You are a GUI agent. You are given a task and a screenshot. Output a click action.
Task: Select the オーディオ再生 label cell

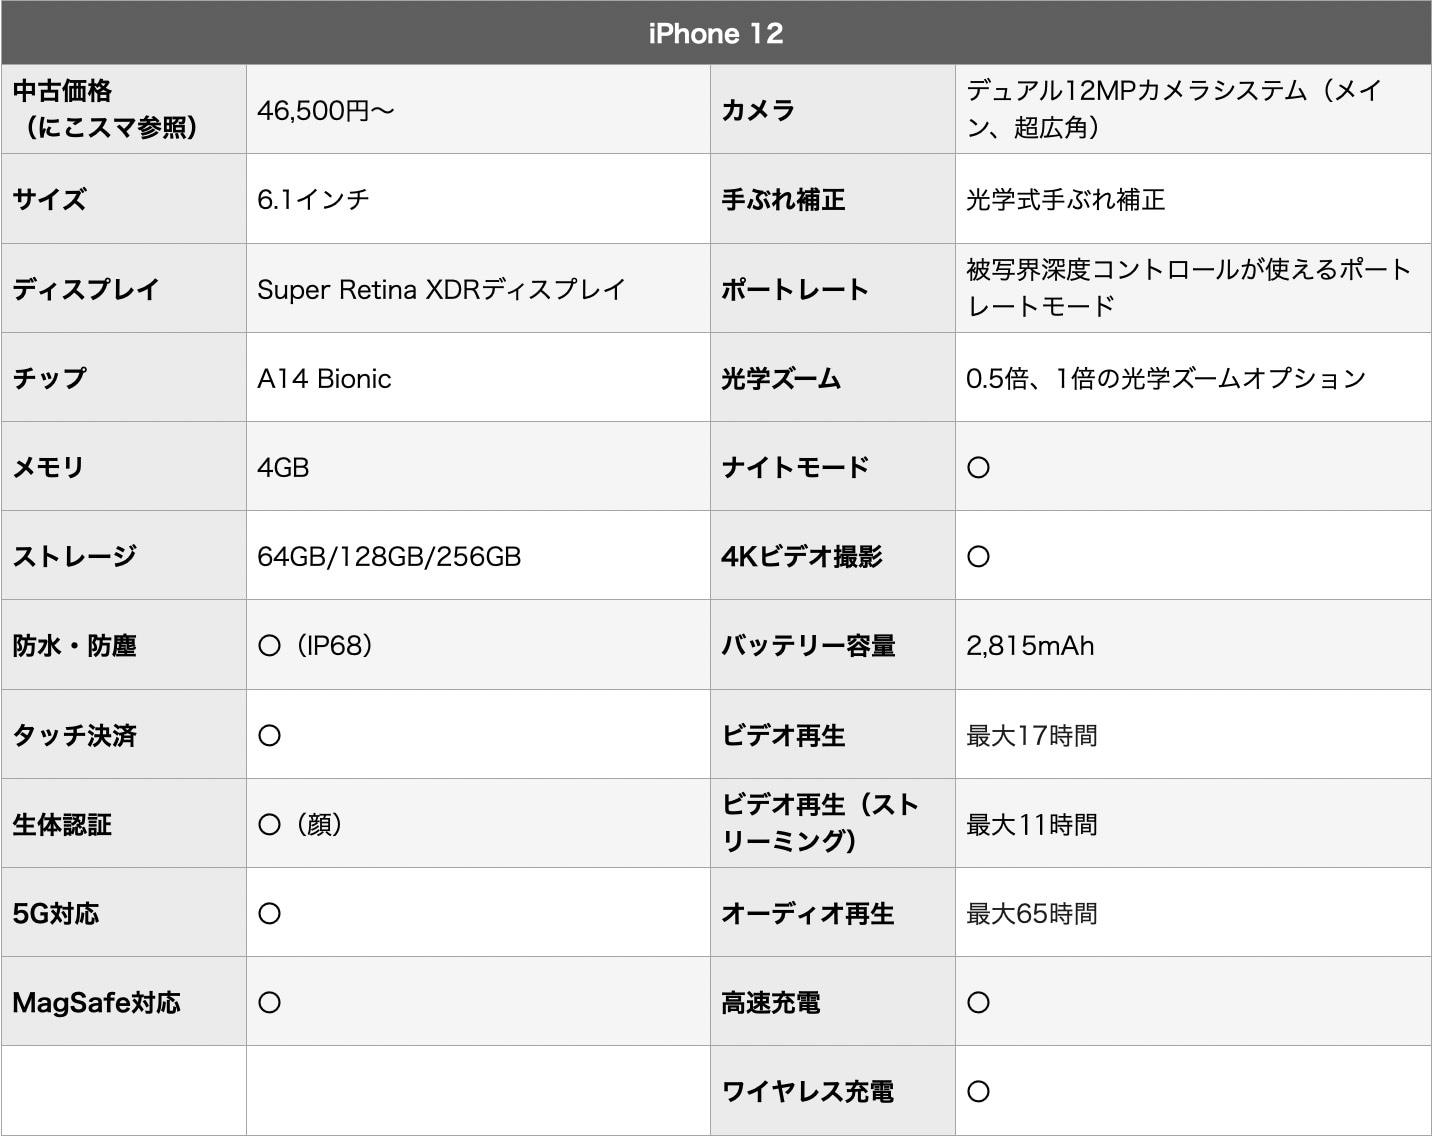833,913
